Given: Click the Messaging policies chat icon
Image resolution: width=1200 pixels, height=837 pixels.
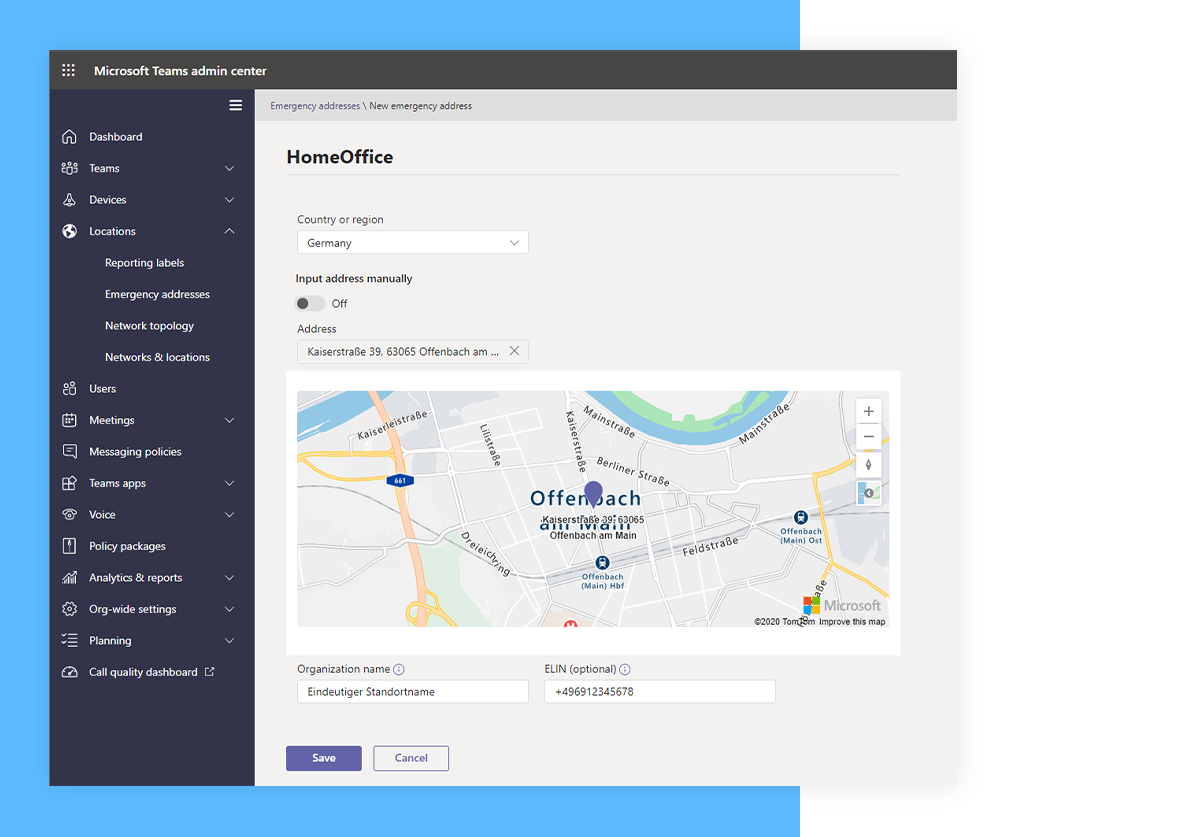Looking at the screenshot, I should point(69,452).
